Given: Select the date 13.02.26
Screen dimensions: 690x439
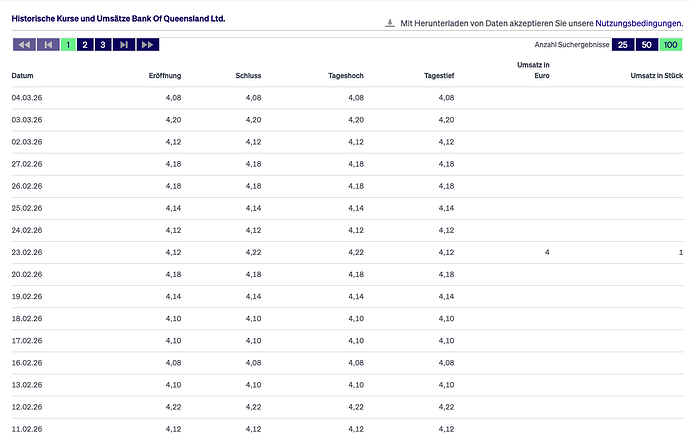Looking at the screenshot, I should click(x=27, y=385).
